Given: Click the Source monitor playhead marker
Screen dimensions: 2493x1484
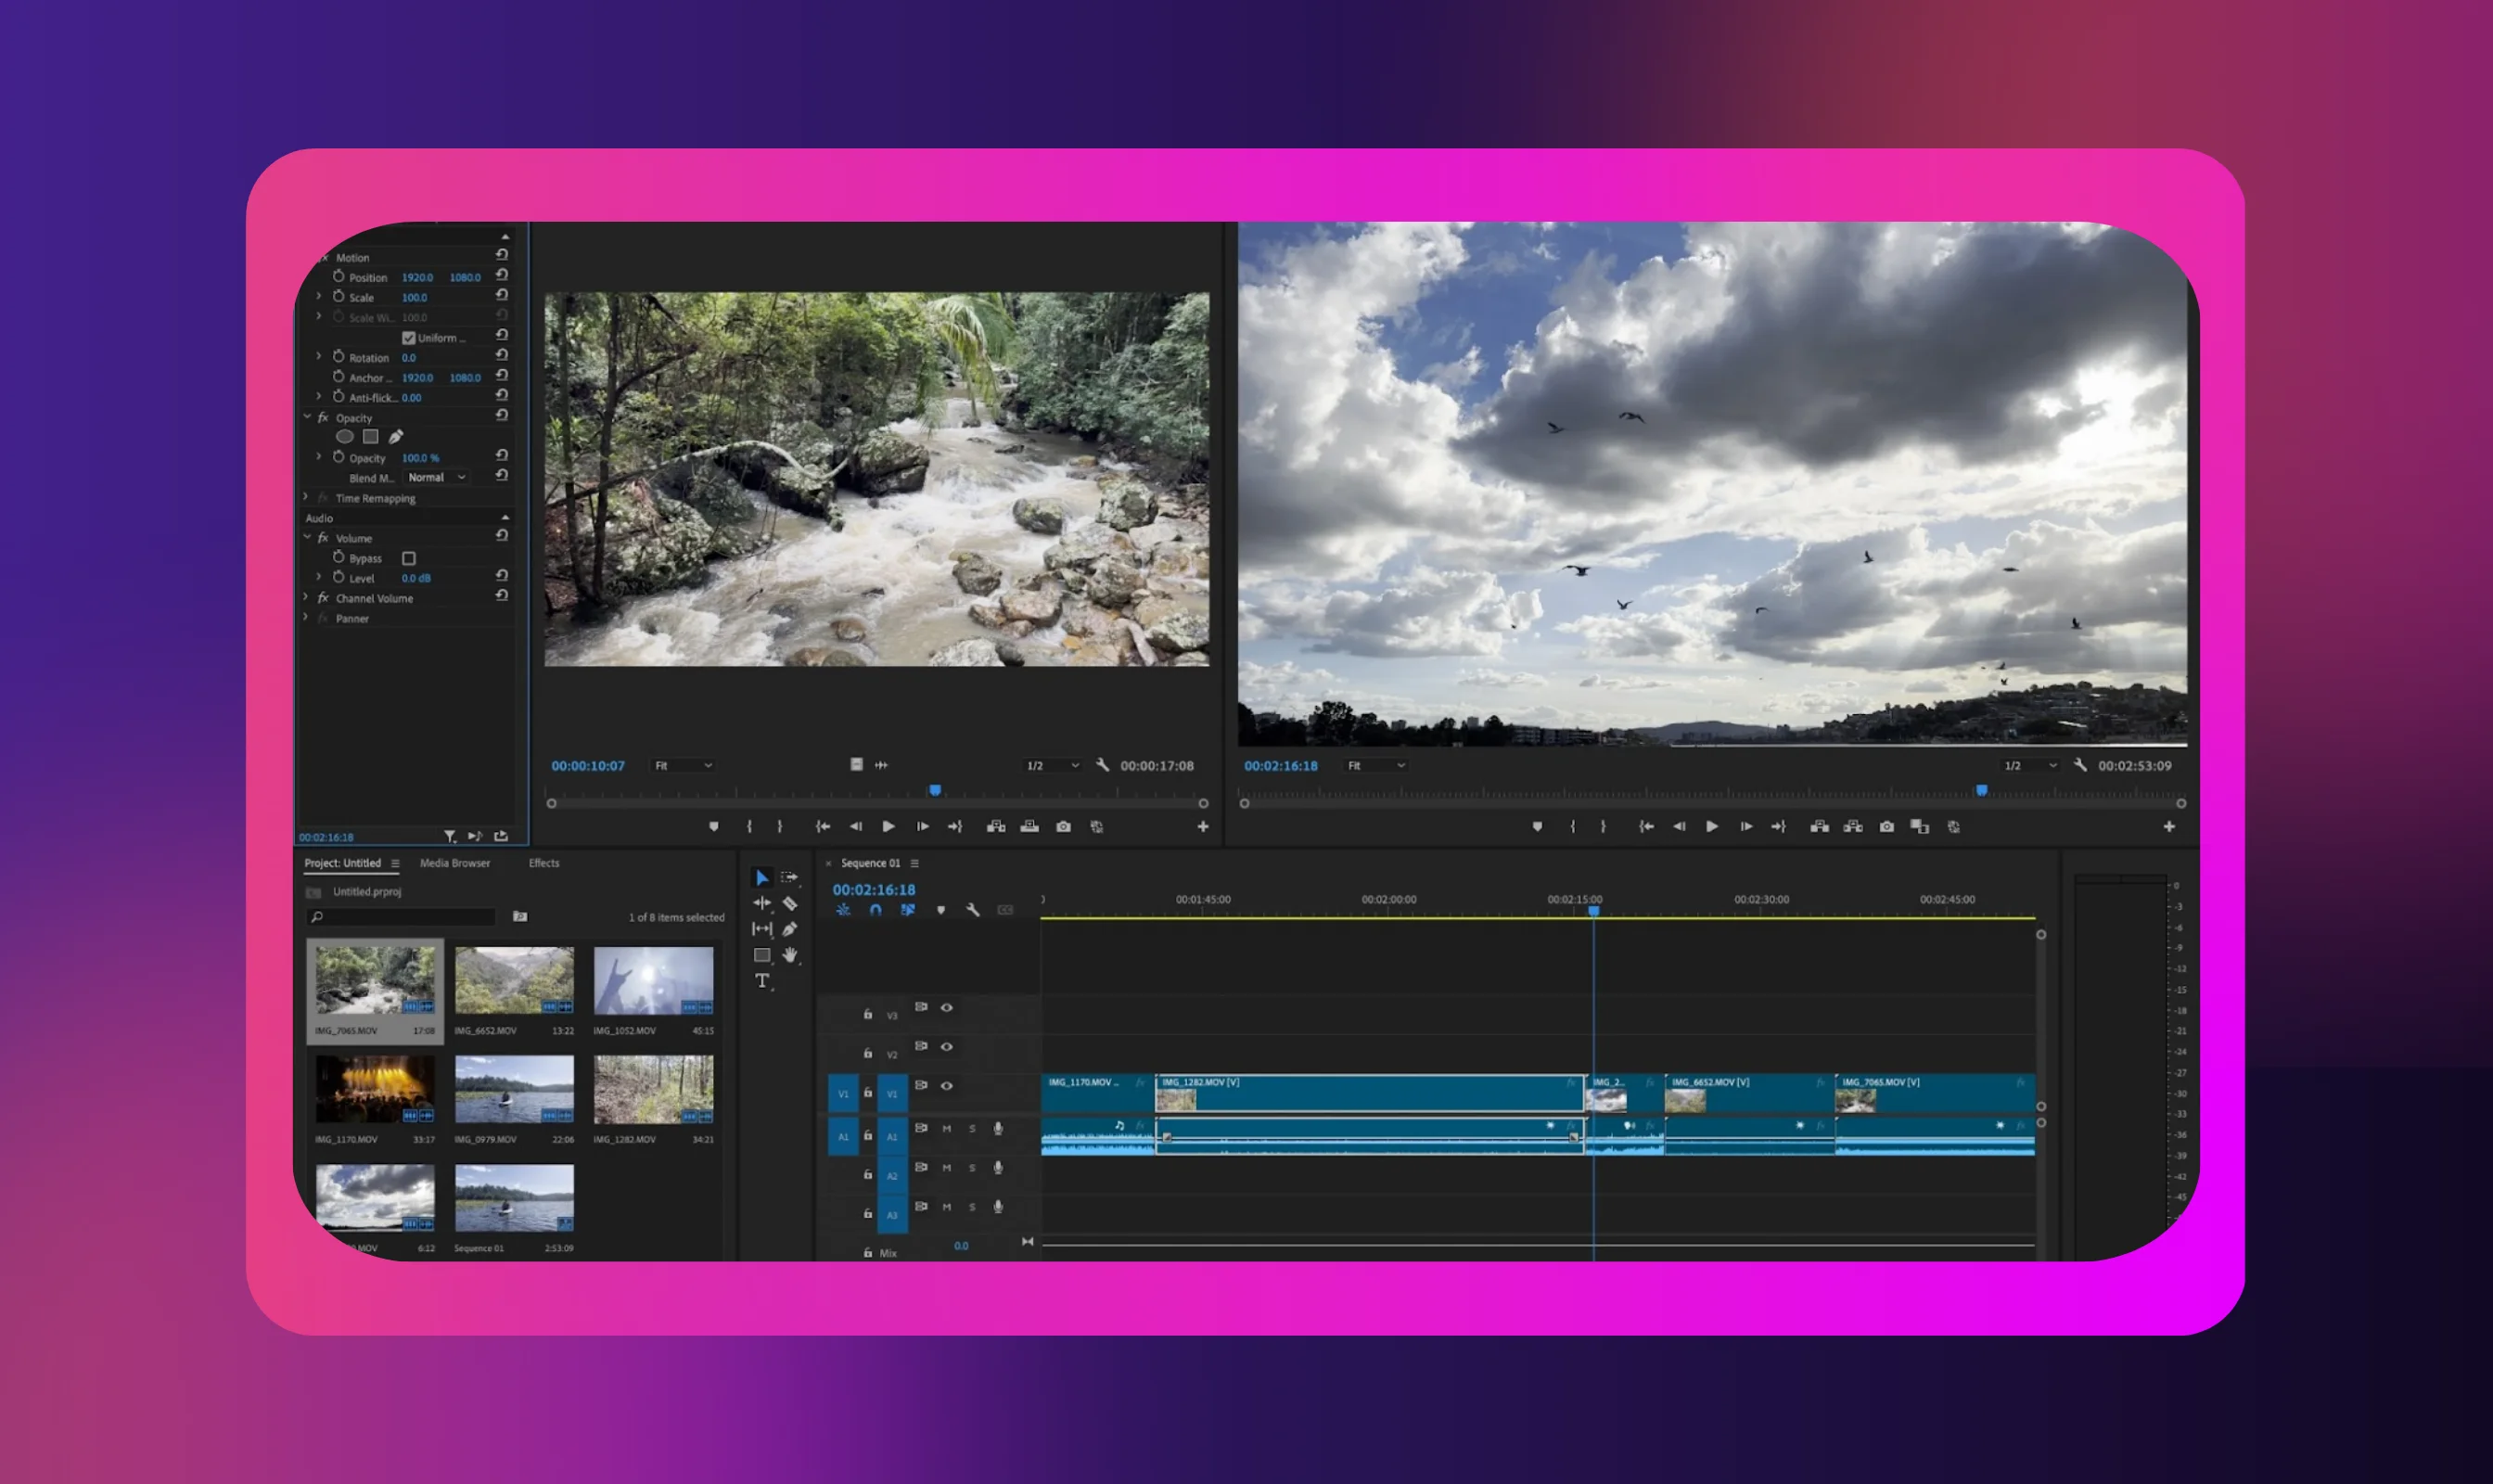Looking at the screenshot, I should [x=935, y=791].
